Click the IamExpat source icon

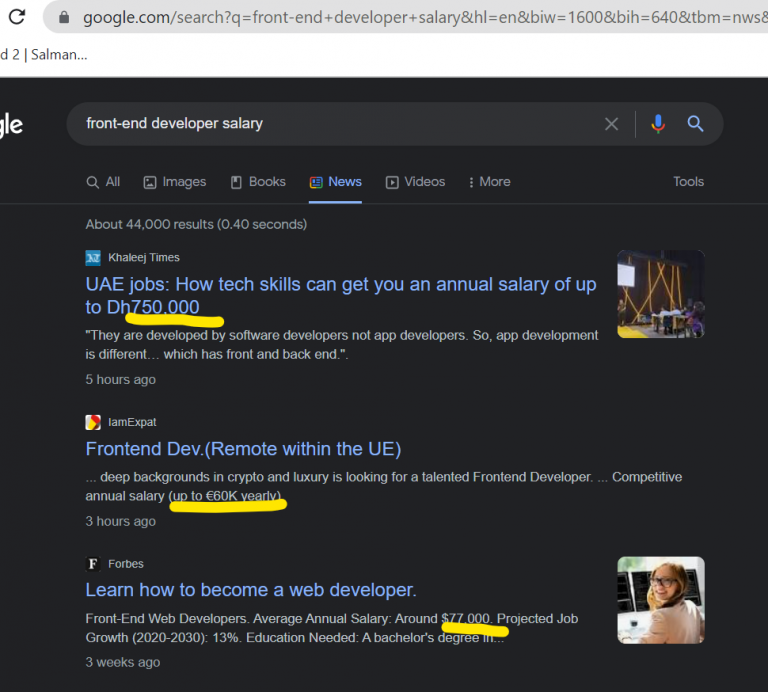click(93, 422)
